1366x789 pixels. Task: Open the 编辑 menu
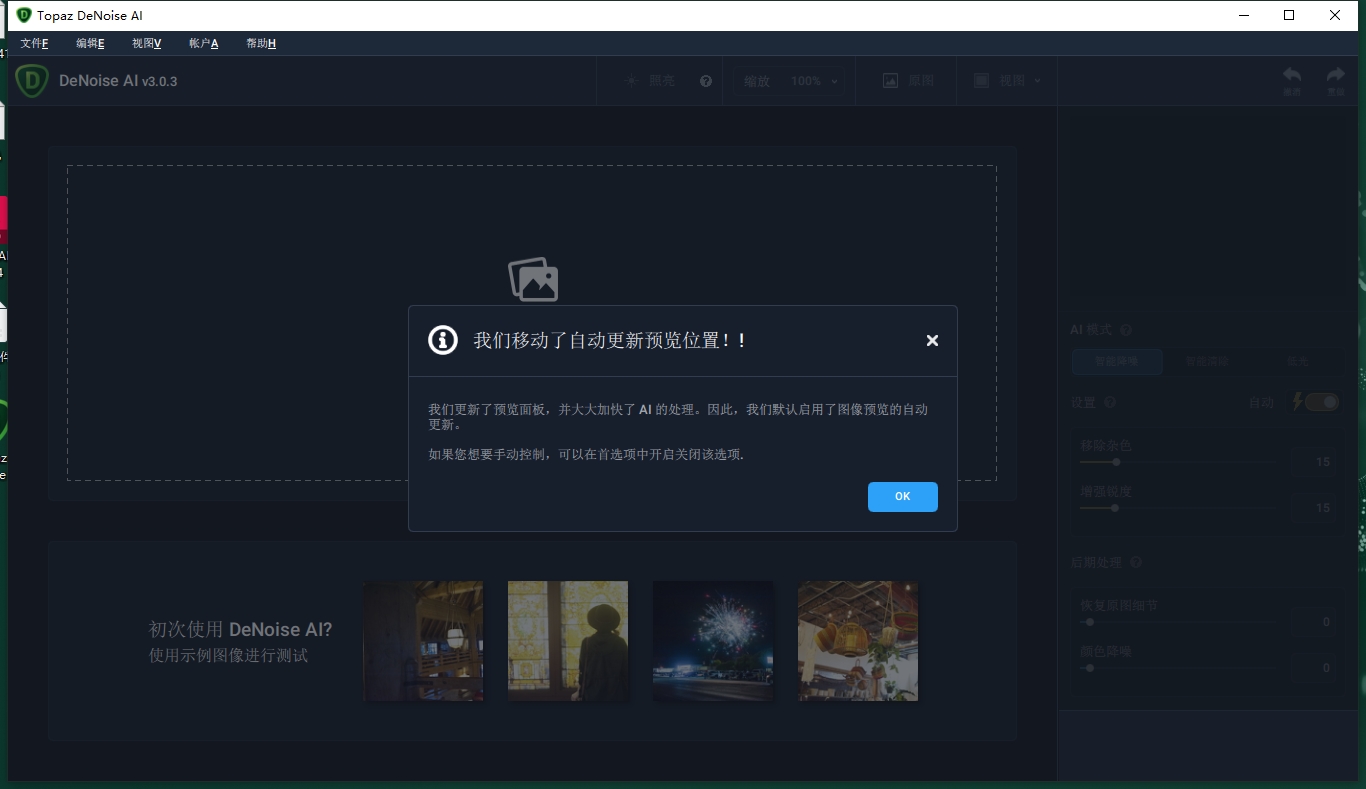tap(90, 43)
